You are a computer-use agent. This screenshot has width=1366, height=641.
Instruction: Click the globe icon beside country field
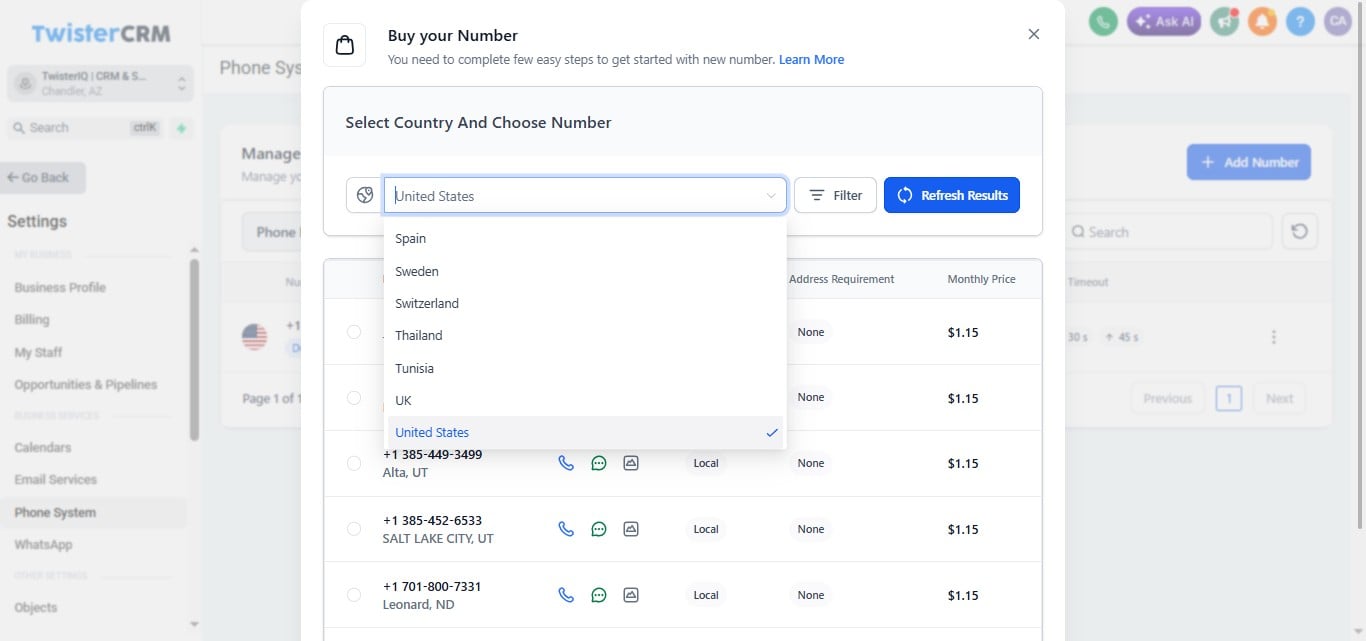coord(365,195)
